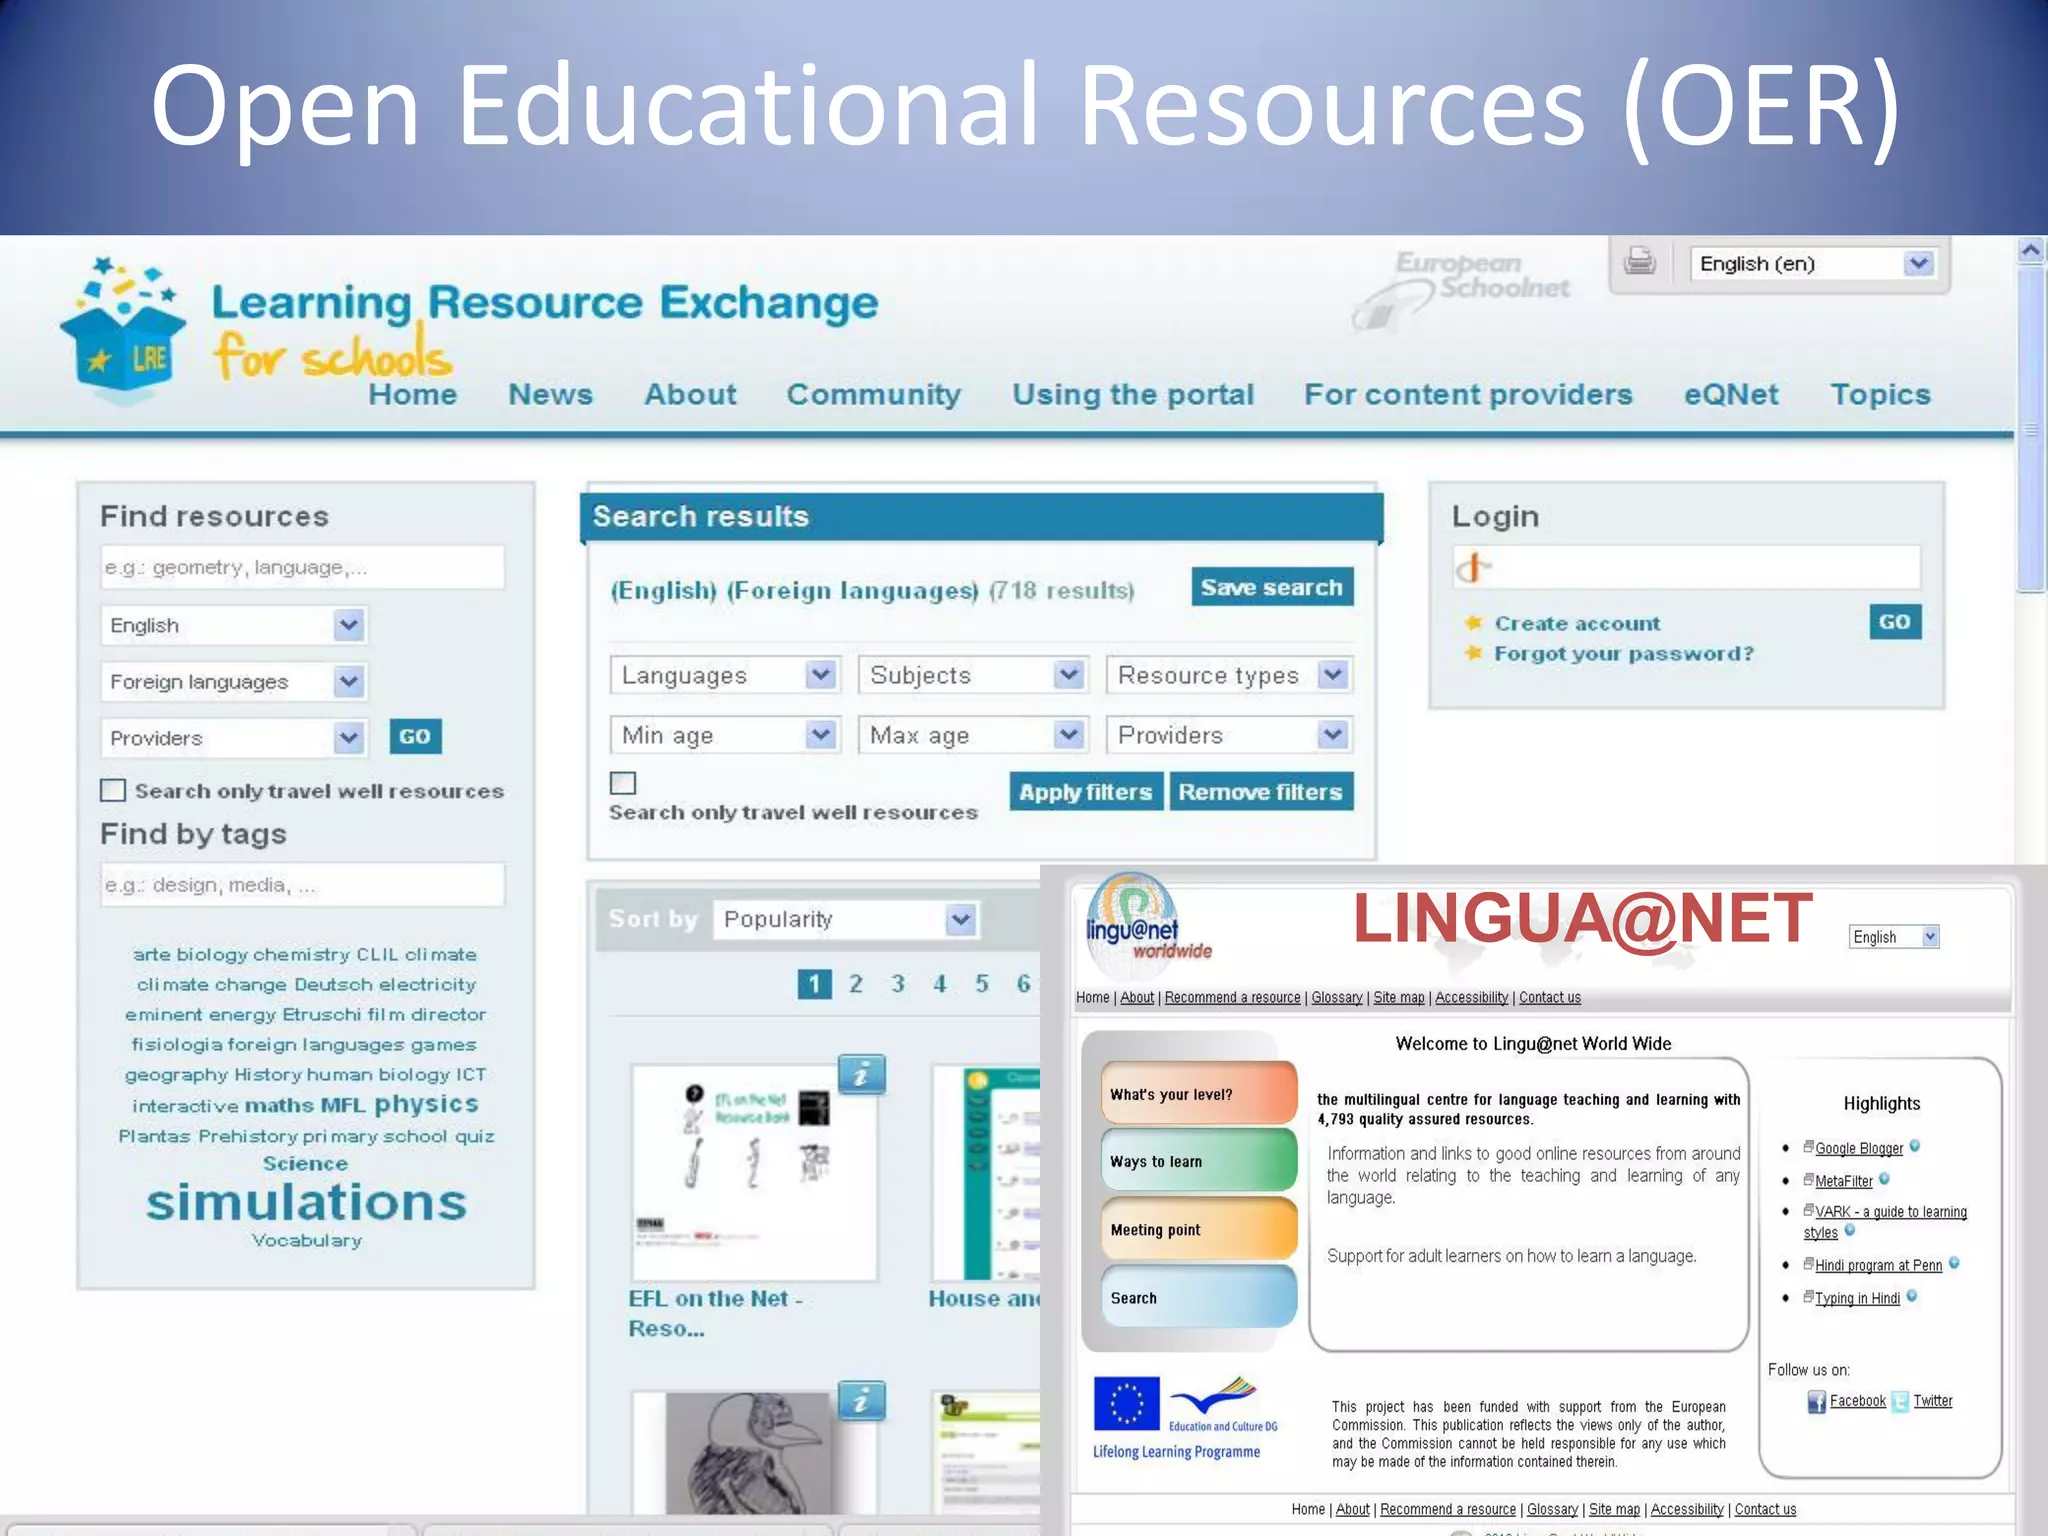Go to results page 5
2048x1536 pixels.
point(982,984)
